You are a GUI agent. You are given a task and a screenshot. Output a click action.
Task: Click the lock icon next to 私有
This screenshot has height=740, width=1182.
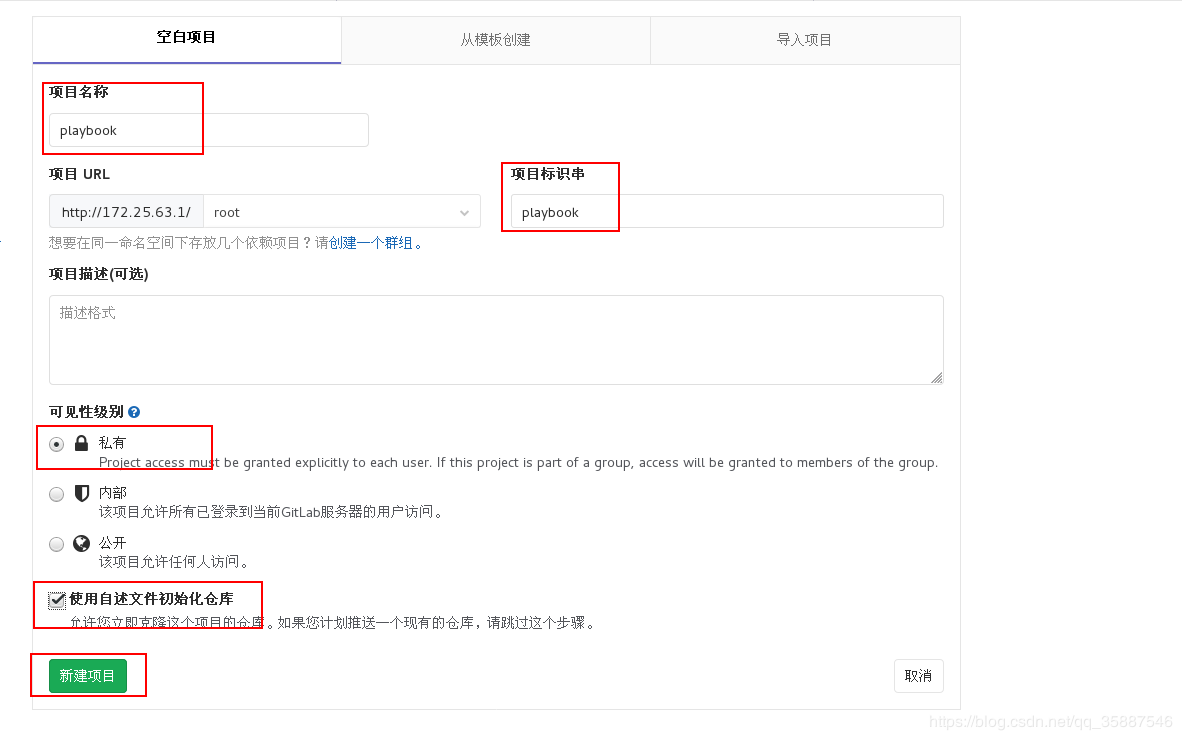point(81,442)
